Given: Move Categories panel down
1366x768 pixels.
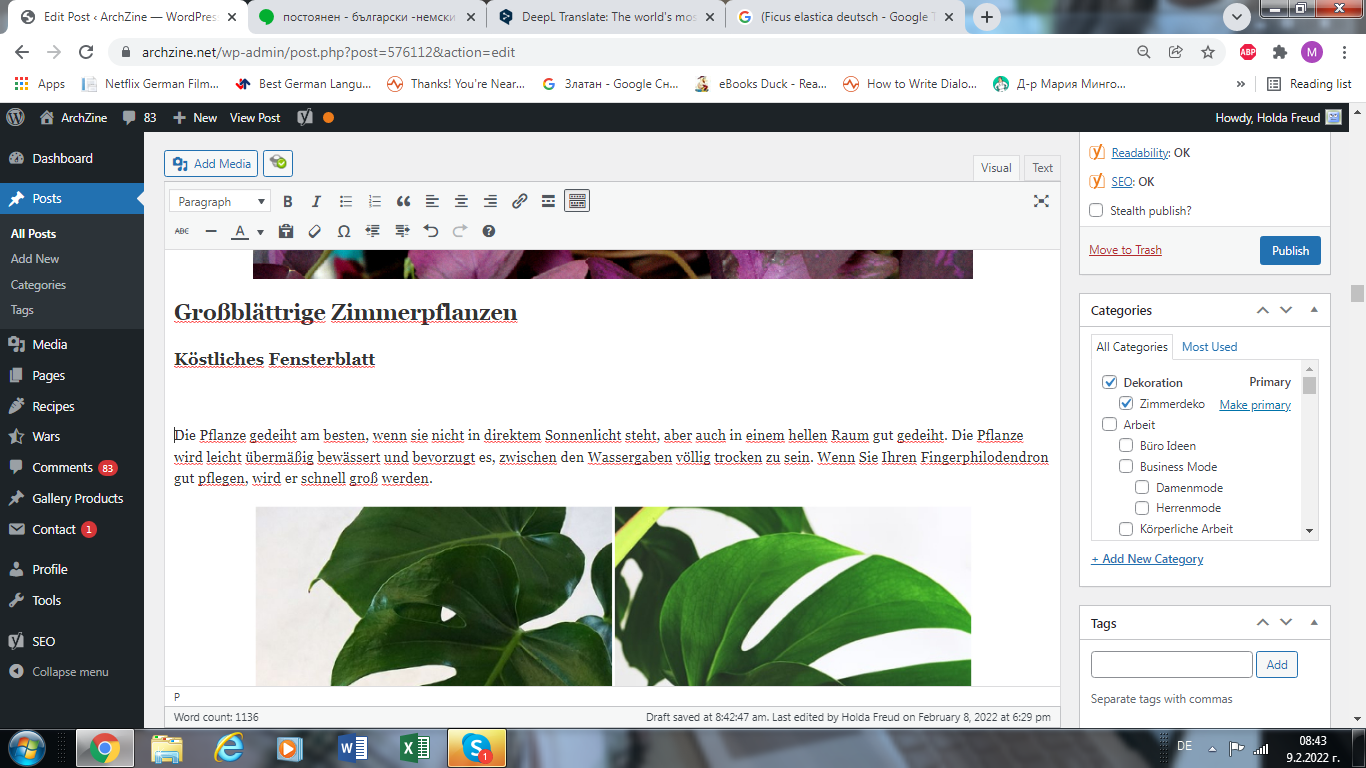Looking at the screenshot, I should [x=1286, y=310].
